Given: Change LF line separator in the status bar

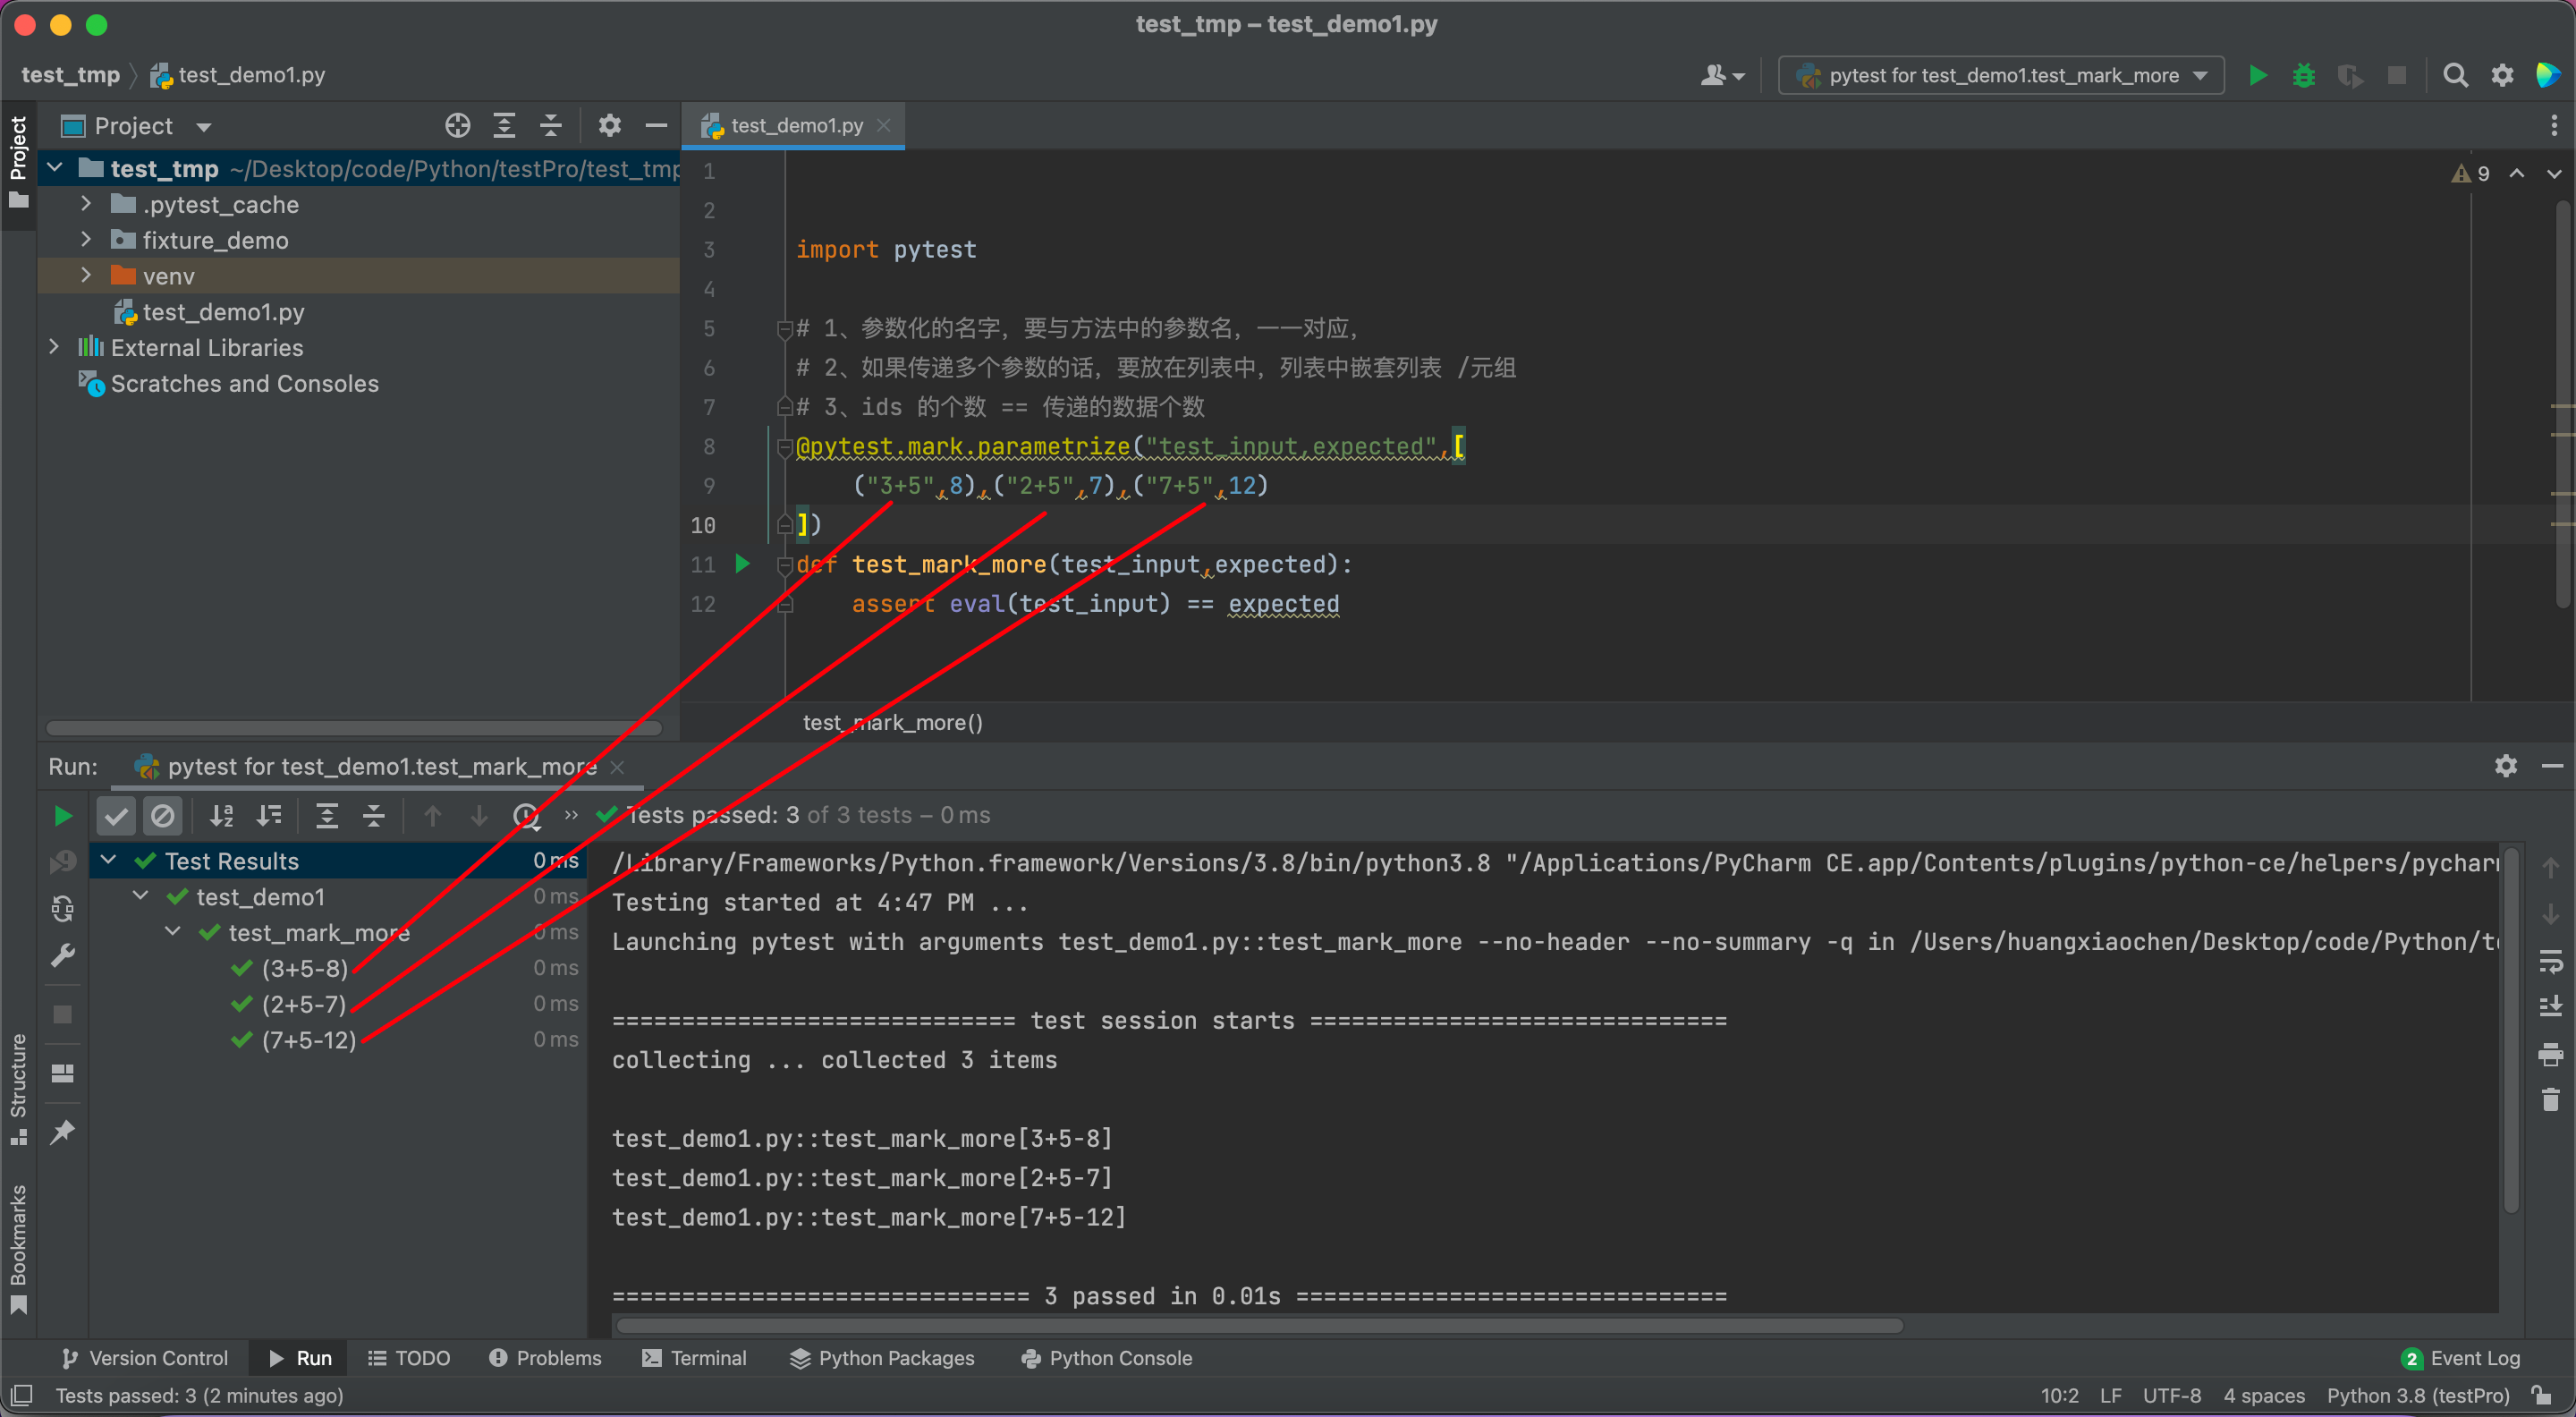Looking at the screenshot, I should click(2111, 1395).
